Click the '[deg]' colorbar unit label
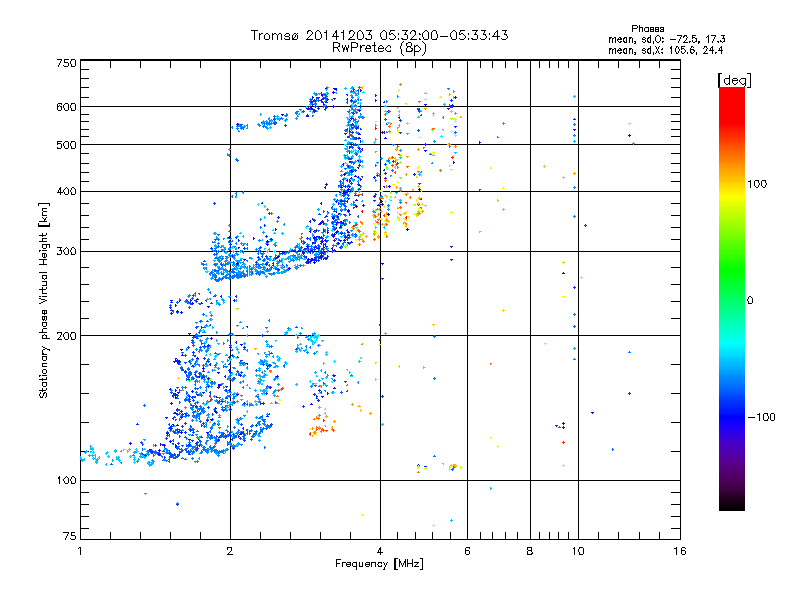This screenshot has width=800, height=600. point(734,80)
